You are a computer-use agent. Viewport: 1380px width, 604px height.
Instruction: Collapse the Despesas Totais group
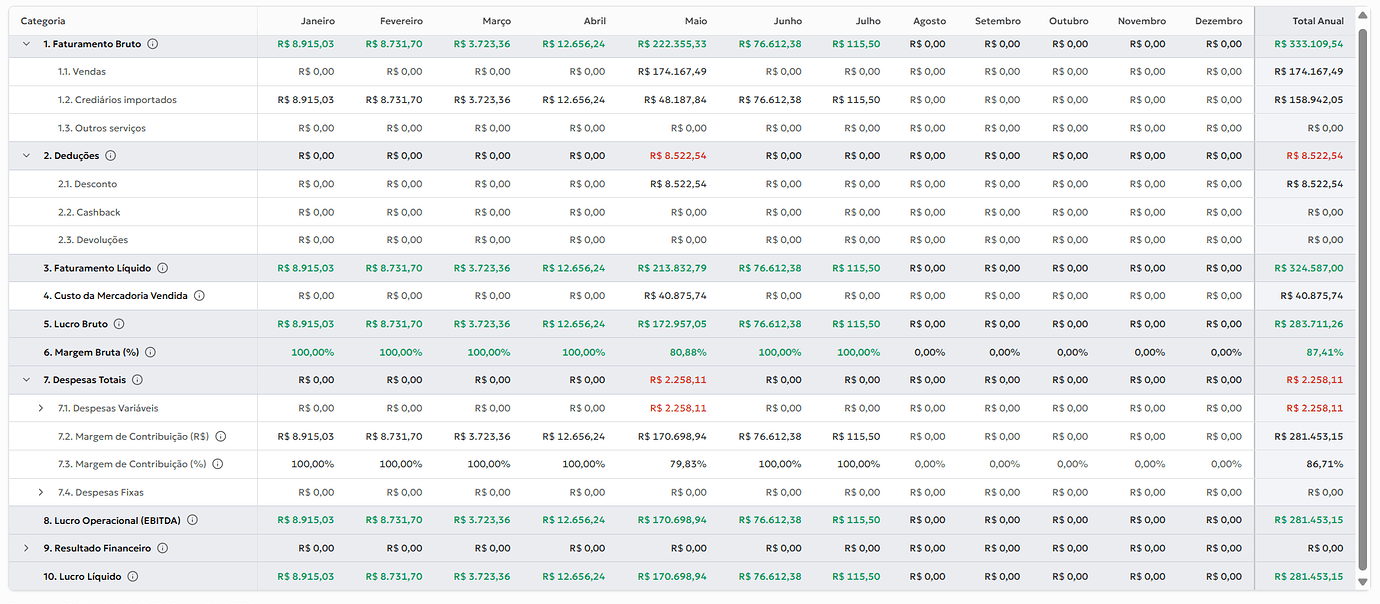tap(26, 380)
